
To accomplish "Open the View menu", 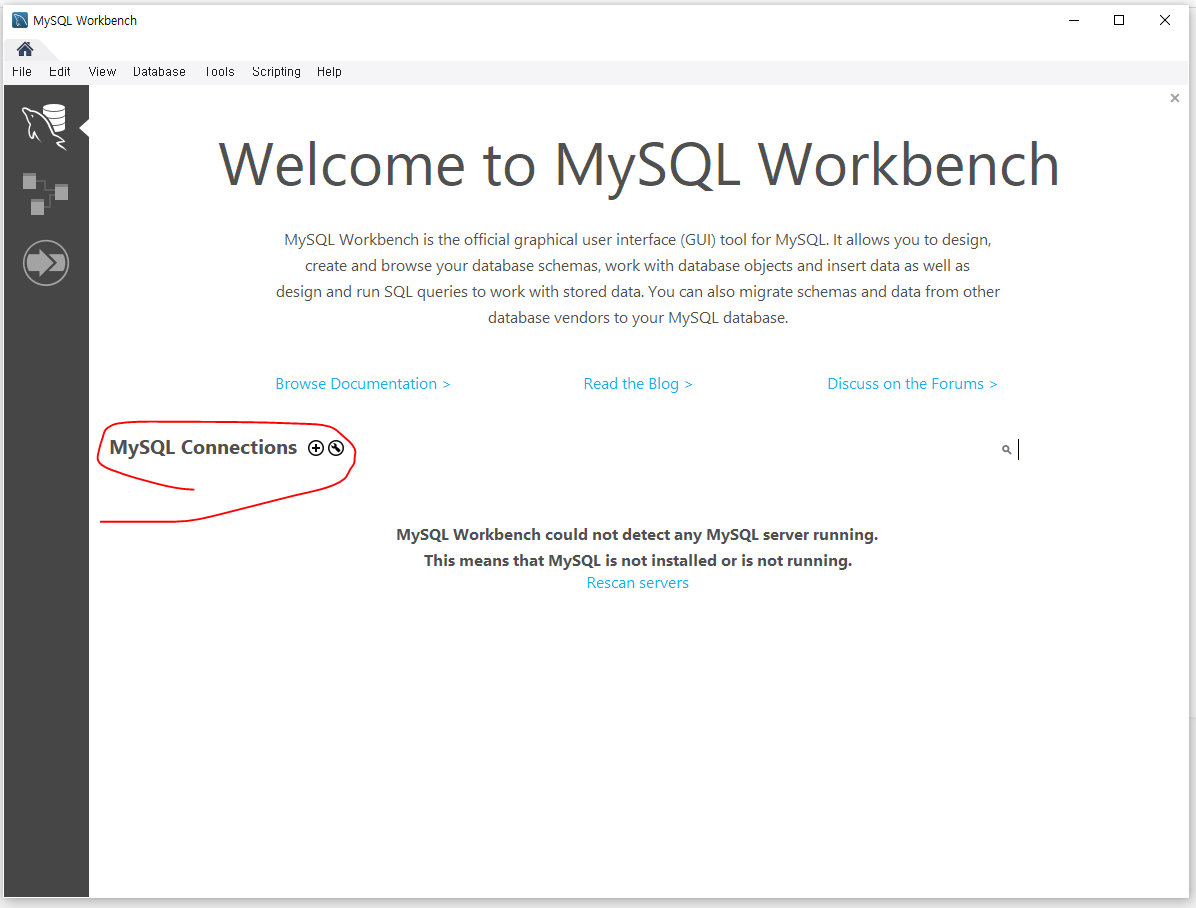I will pyautogui.click(x=102, y=72).
